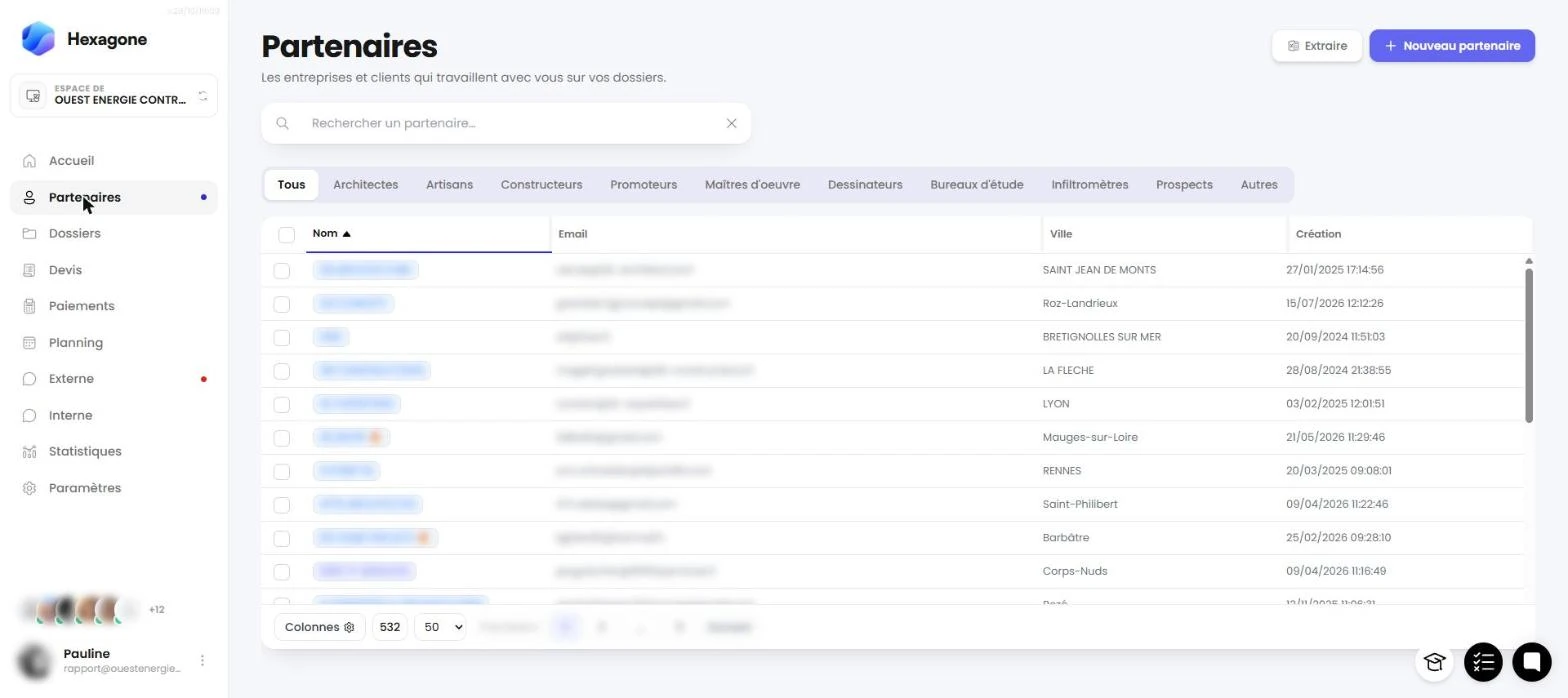Expand the OUEST ENERGIE workspace selector

click(114, 96)
